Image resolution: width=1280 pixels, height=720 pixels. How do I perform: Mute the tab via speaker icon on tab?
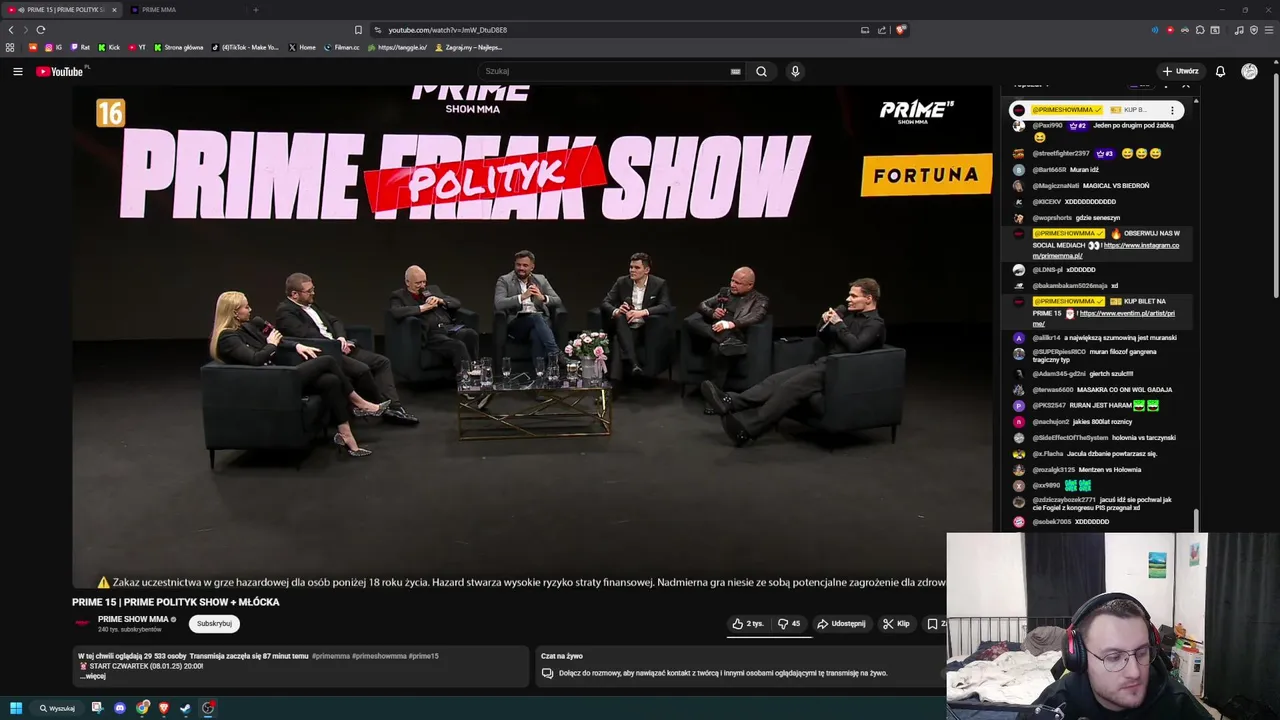click(x=21, y=10)
